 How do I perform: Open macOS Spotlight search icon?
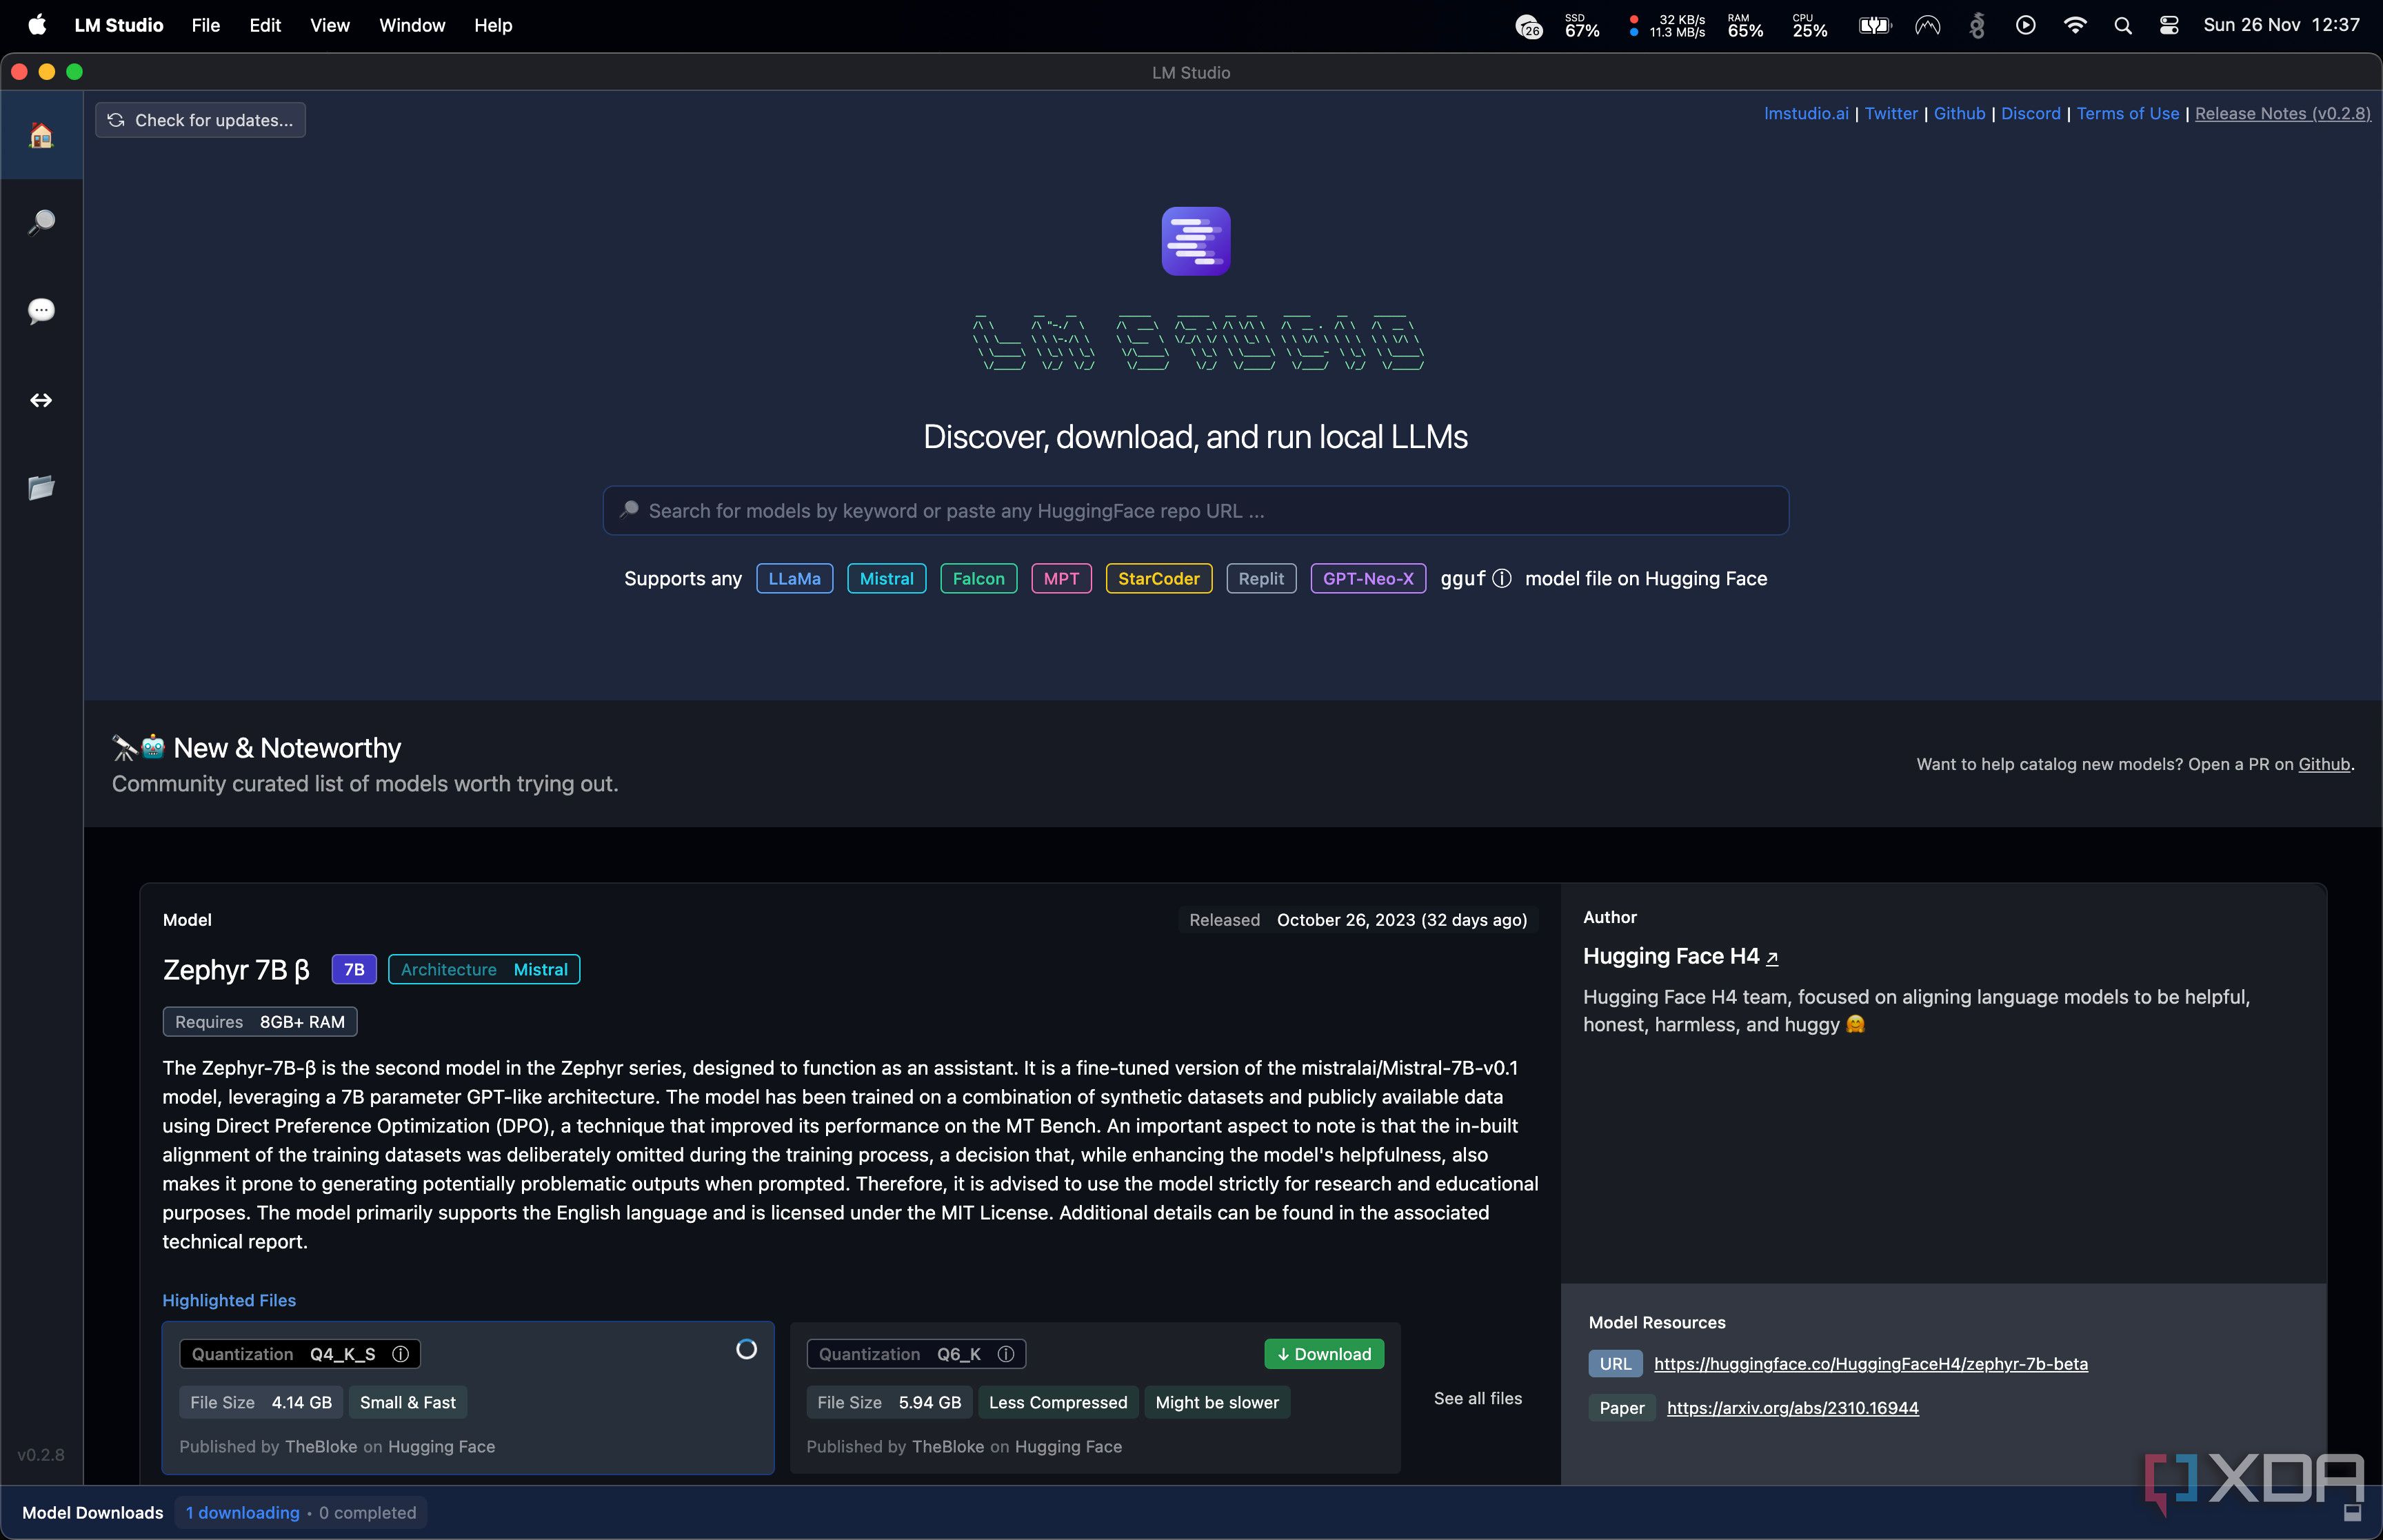[2122, 25]
